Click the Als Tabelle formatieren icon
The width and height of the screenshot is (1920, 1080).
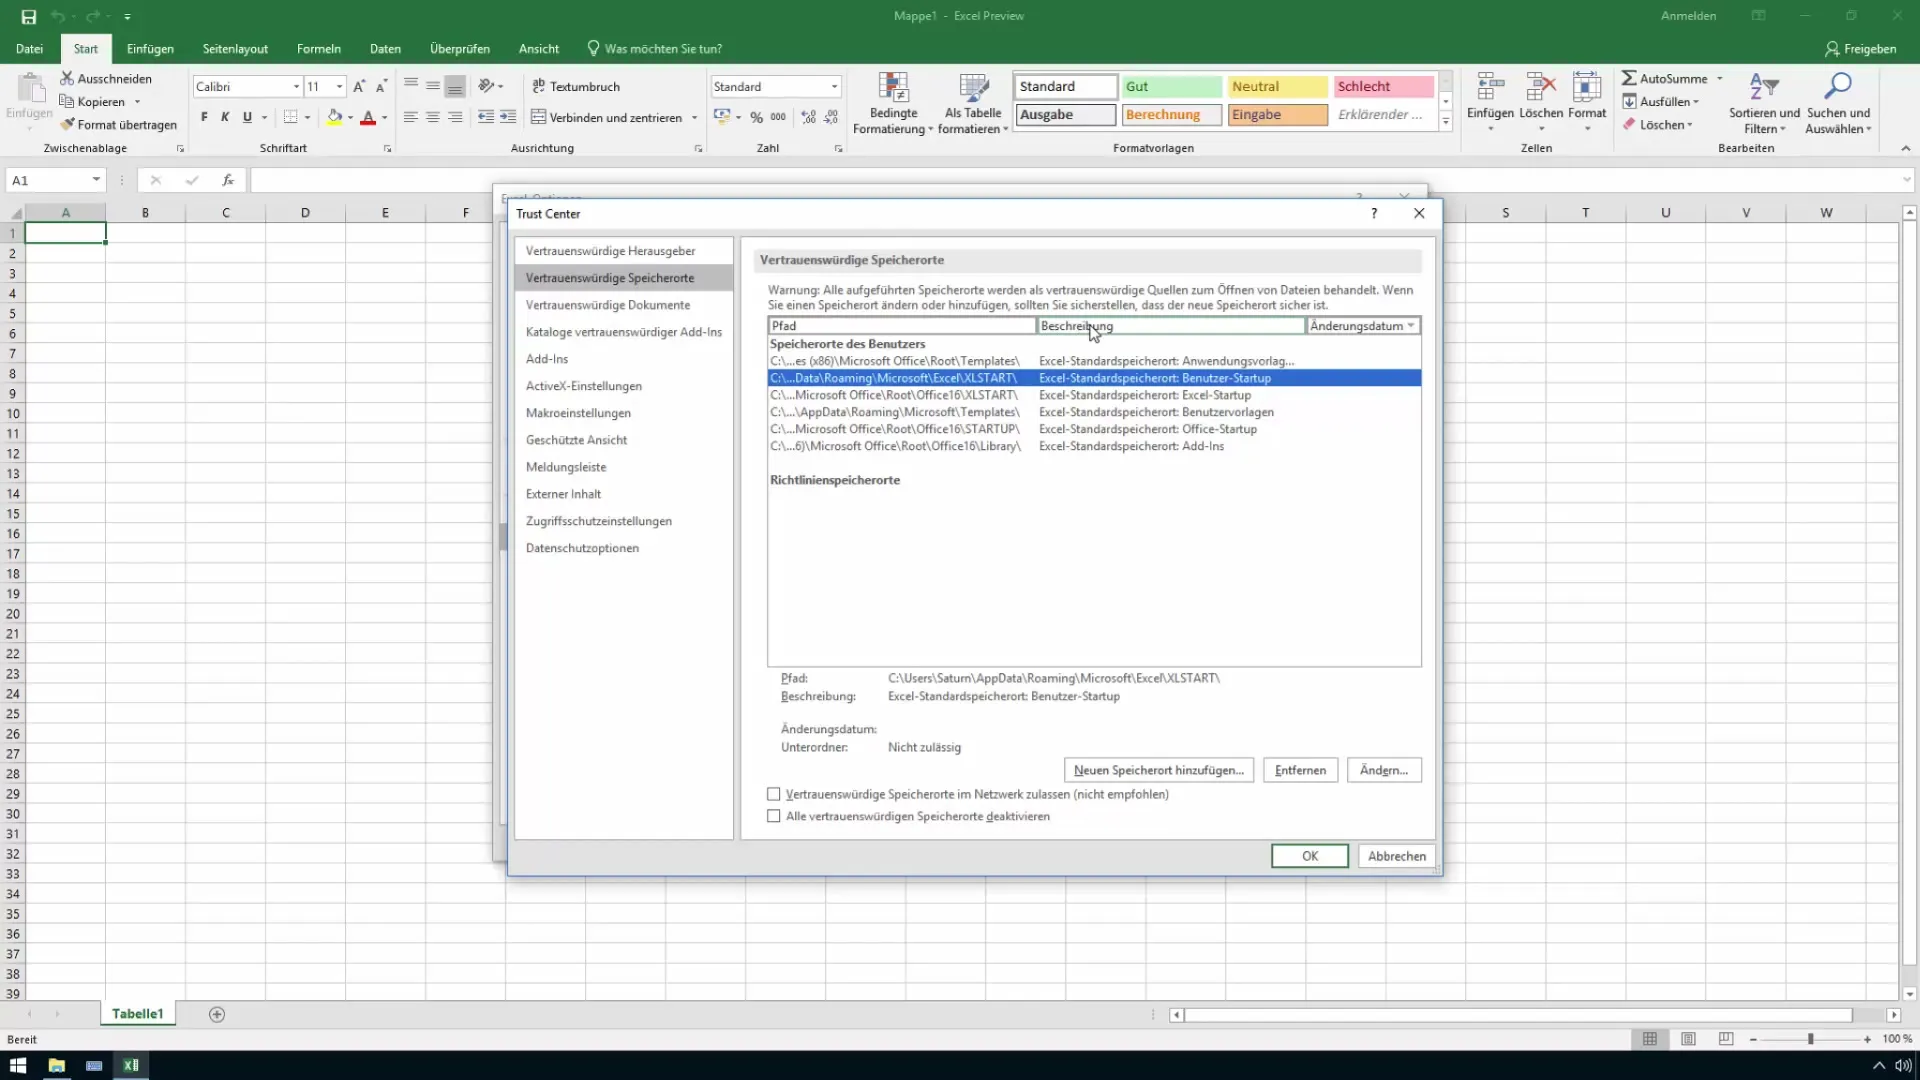click(x=973, y=88)
